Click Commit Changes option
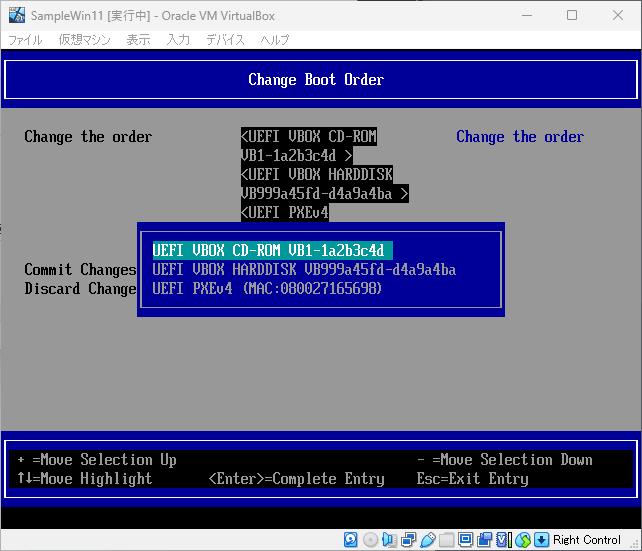This screenshot has height=551, width=642. click(x=80, y=269)
